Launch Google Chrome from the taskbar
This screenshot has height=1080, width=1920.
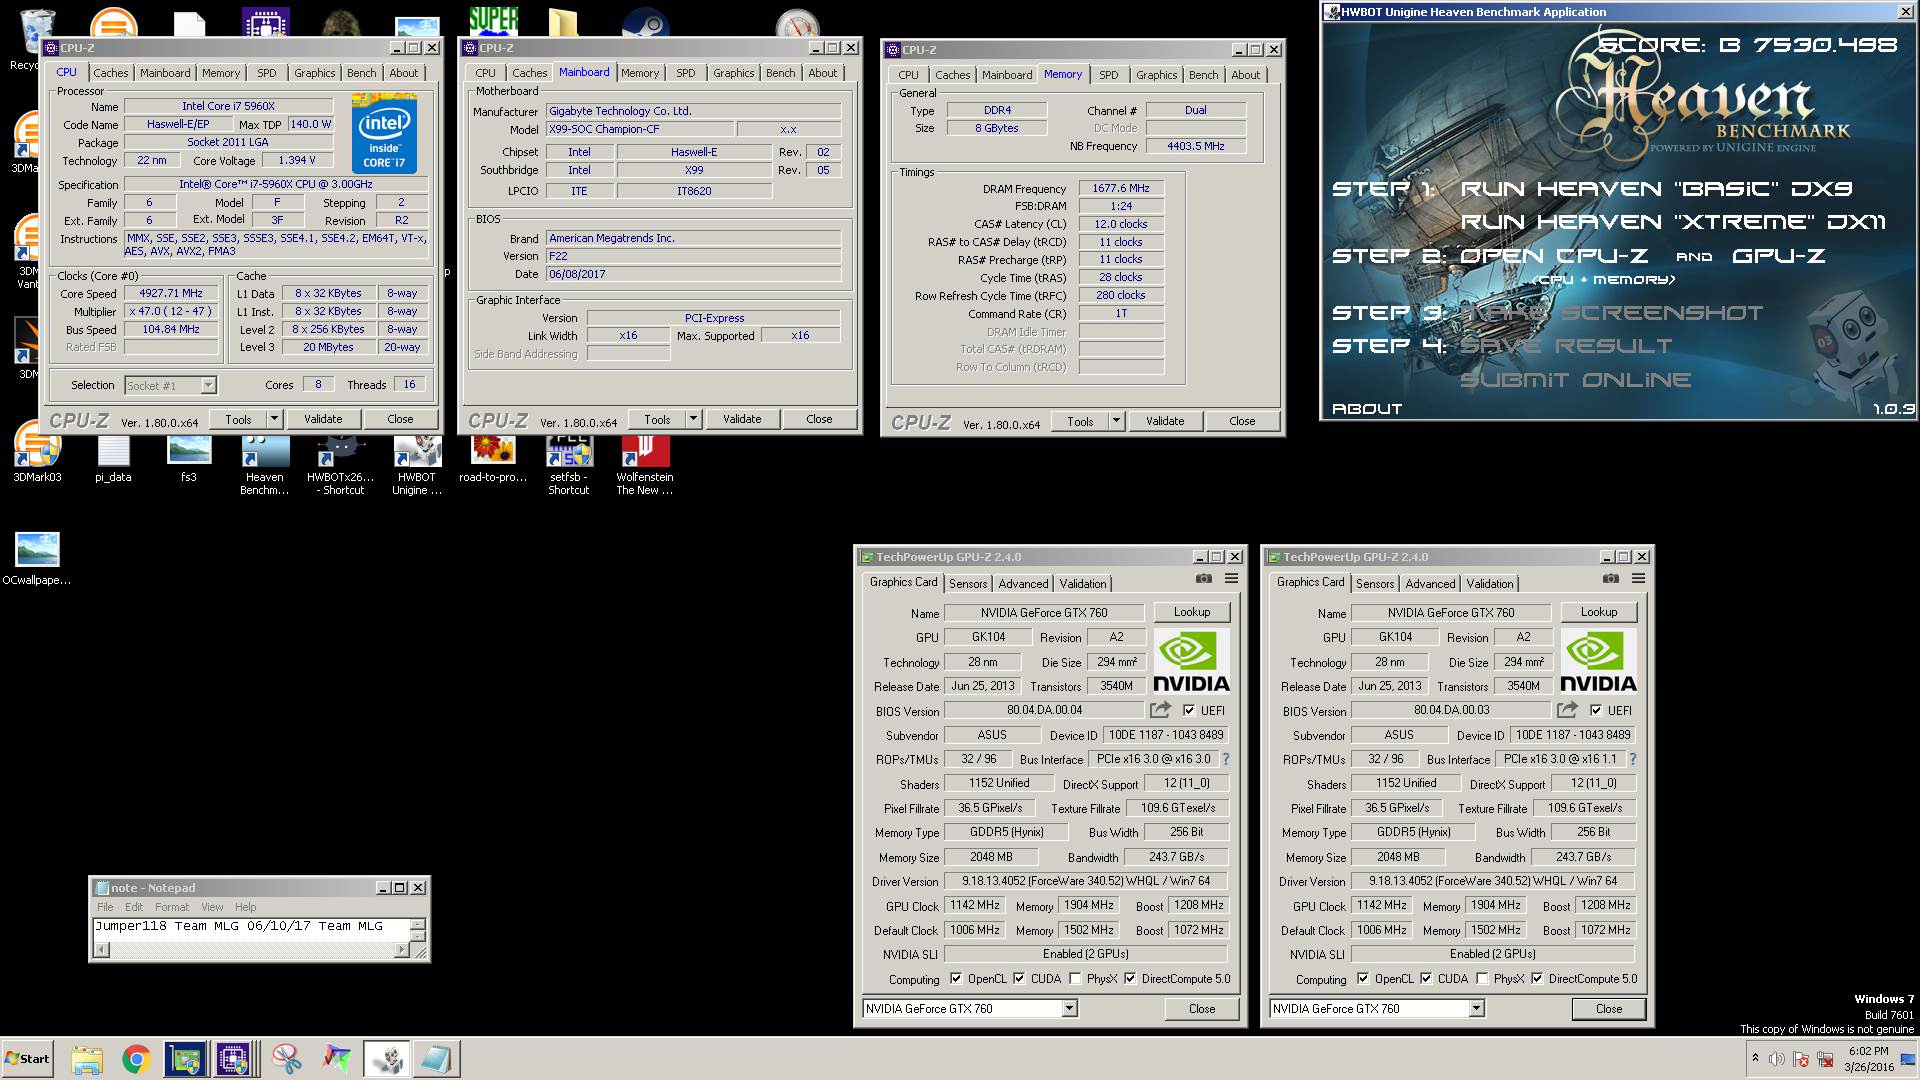pos(136,1059)
